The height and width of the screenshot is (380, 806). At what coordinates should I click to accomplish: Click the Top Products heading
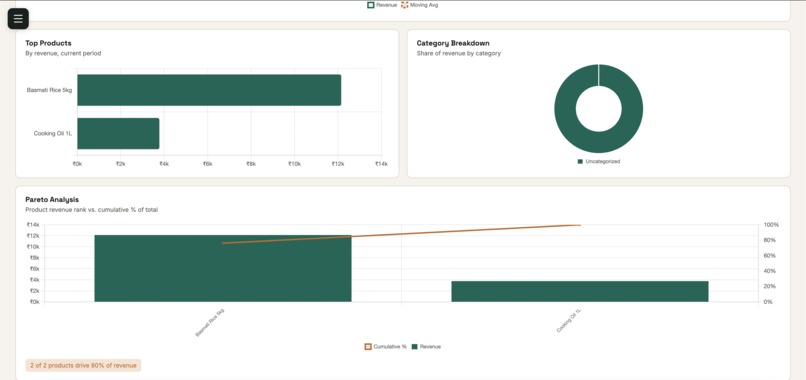pos(48,43)
